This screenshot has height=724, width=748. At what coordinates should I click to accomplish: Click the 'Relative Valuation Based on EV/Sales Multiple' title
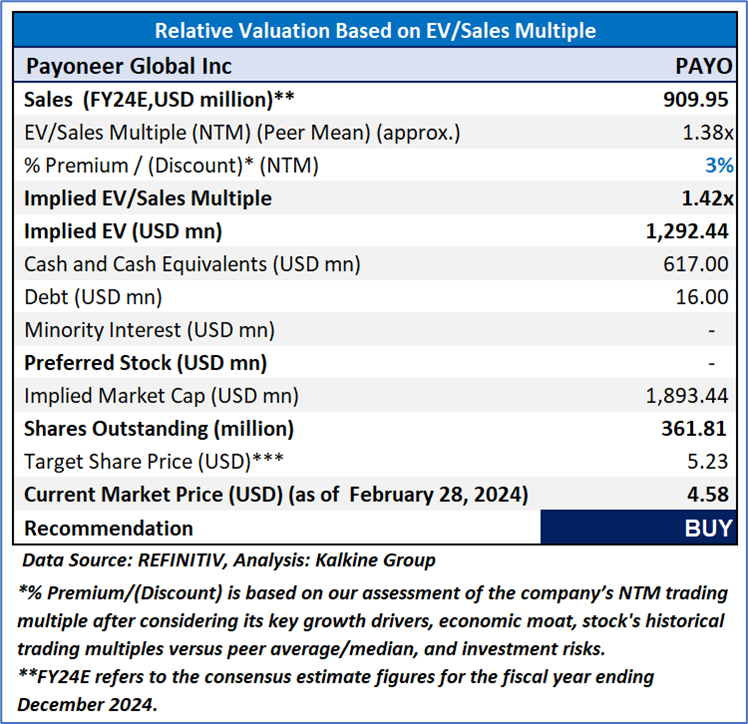click(375, 31)
